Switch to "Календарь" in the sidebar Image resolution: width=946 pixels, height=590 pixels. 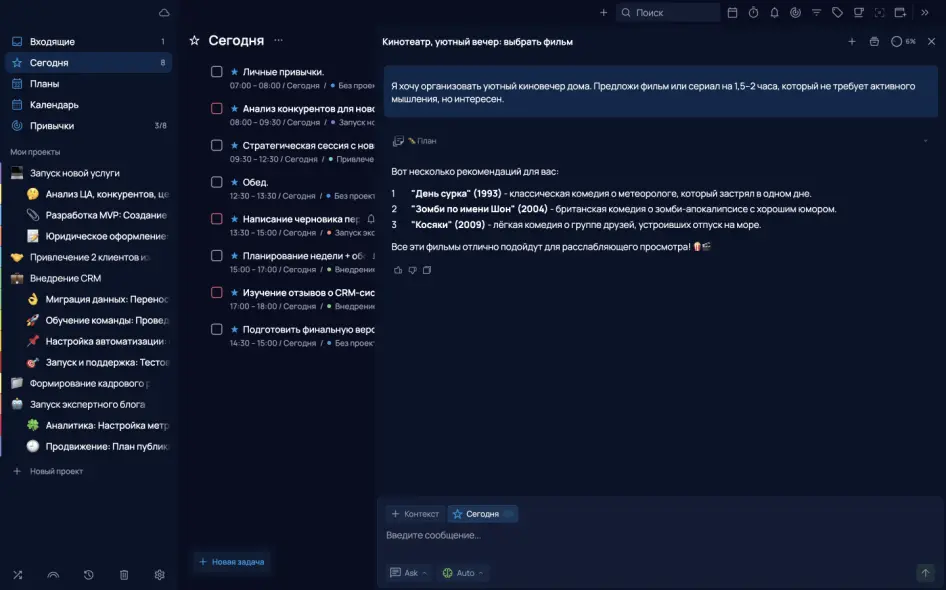pyautogui.click(x=54, y=105)
